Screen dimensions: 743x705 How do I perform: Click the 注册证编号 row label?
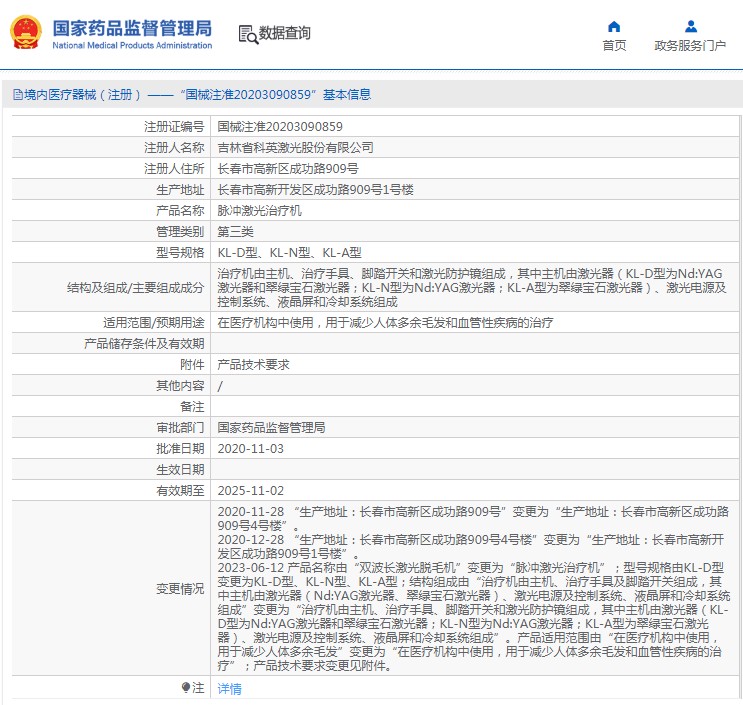pos(174,127)
